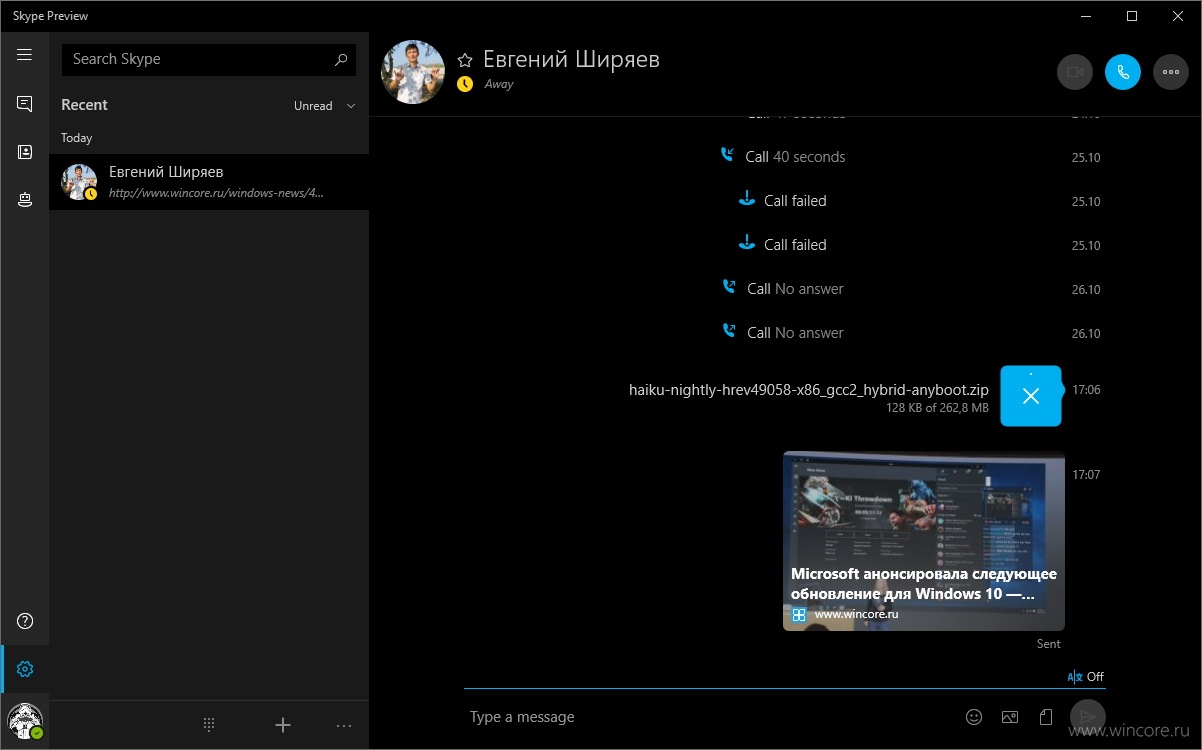The image size is (1202, 750).
Task: Toggle the translator Off switch
Action: coord(1086,677)
